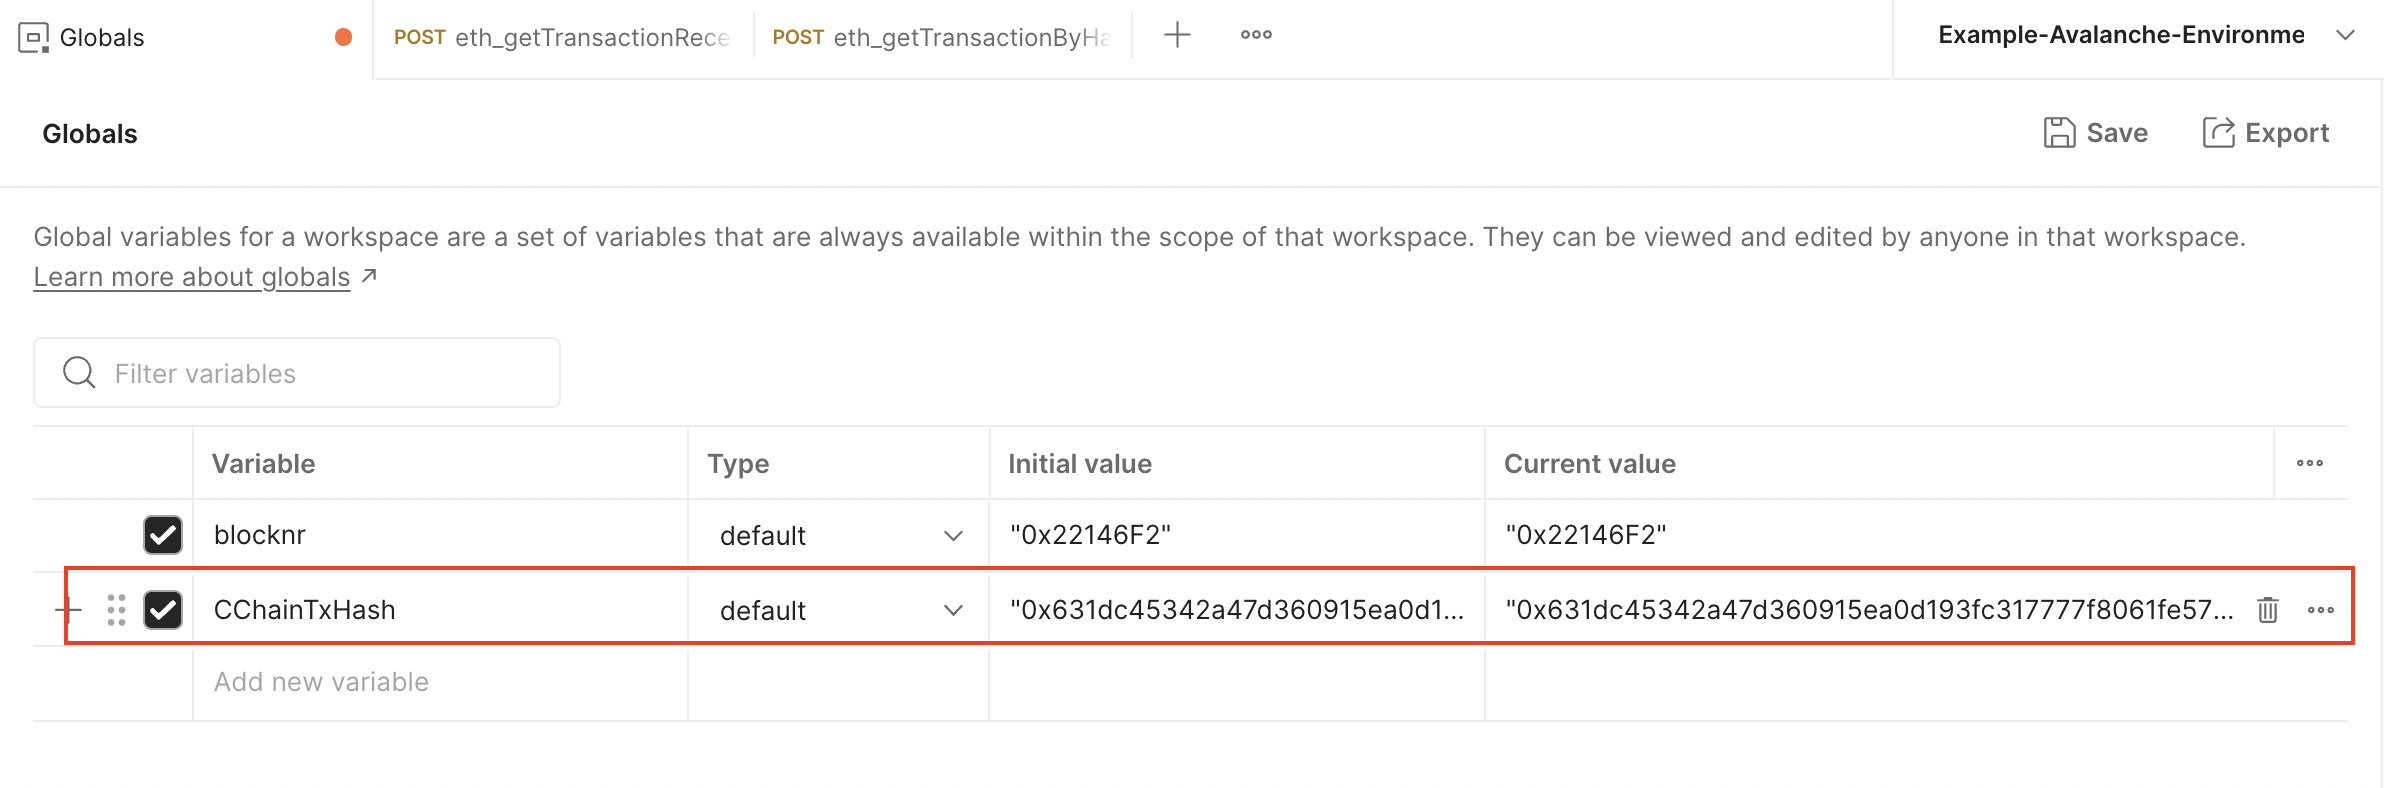
Task: Open tab overflow options menu
Action: click(x=1256, y=35)
